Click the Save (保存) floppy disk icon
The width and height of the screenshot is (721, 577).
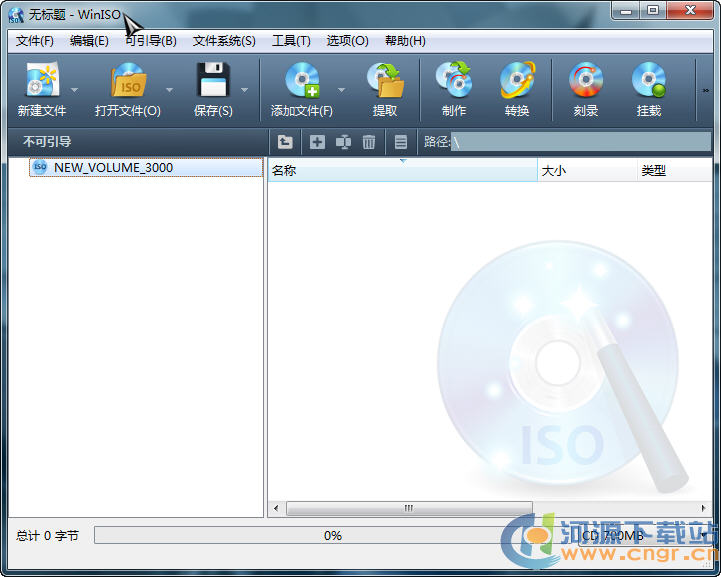(212, 81)
